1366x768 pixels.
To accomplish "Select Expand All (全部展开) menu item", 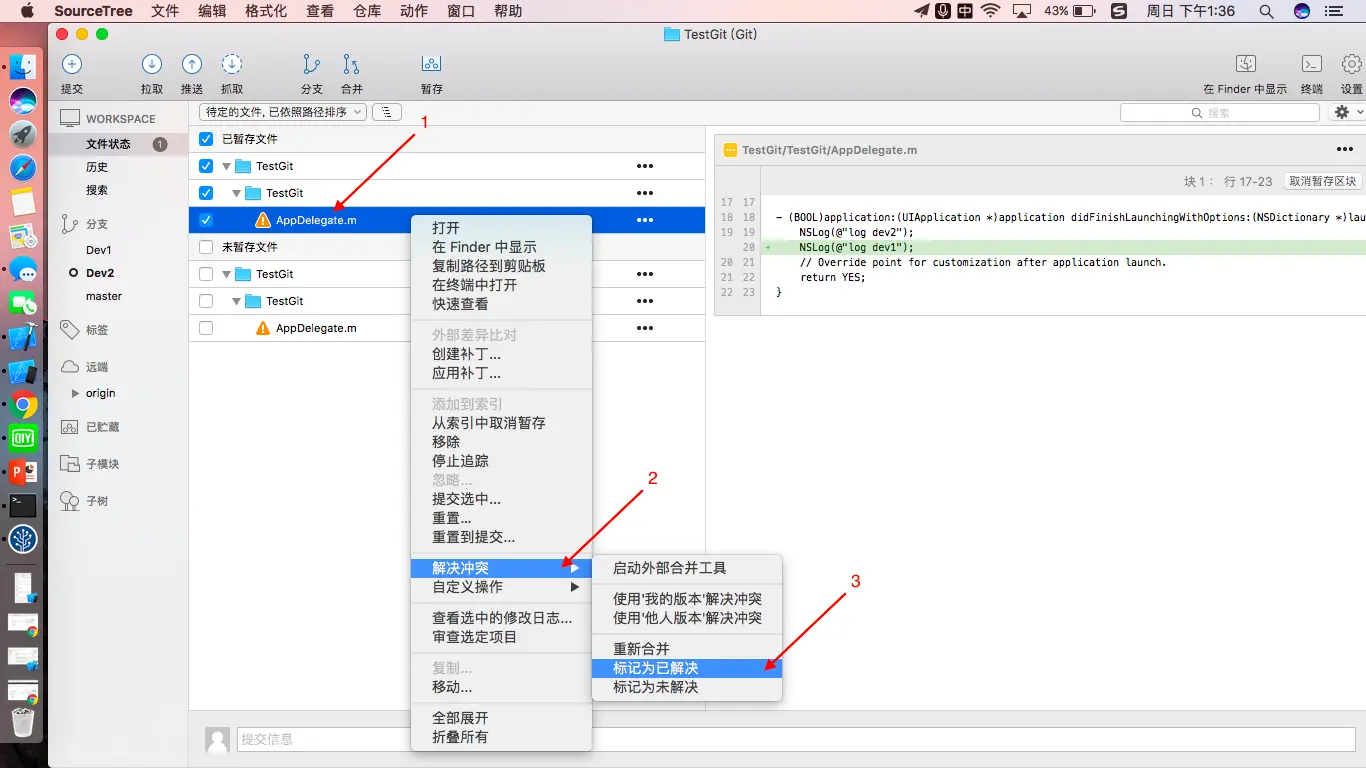I will [x=502, y=718].
